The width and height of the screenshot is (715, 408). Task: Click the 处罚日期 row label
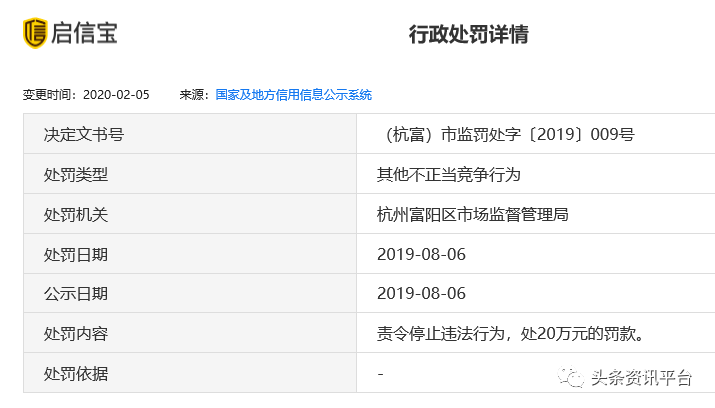pyautogui.click(x=75, y=254)
